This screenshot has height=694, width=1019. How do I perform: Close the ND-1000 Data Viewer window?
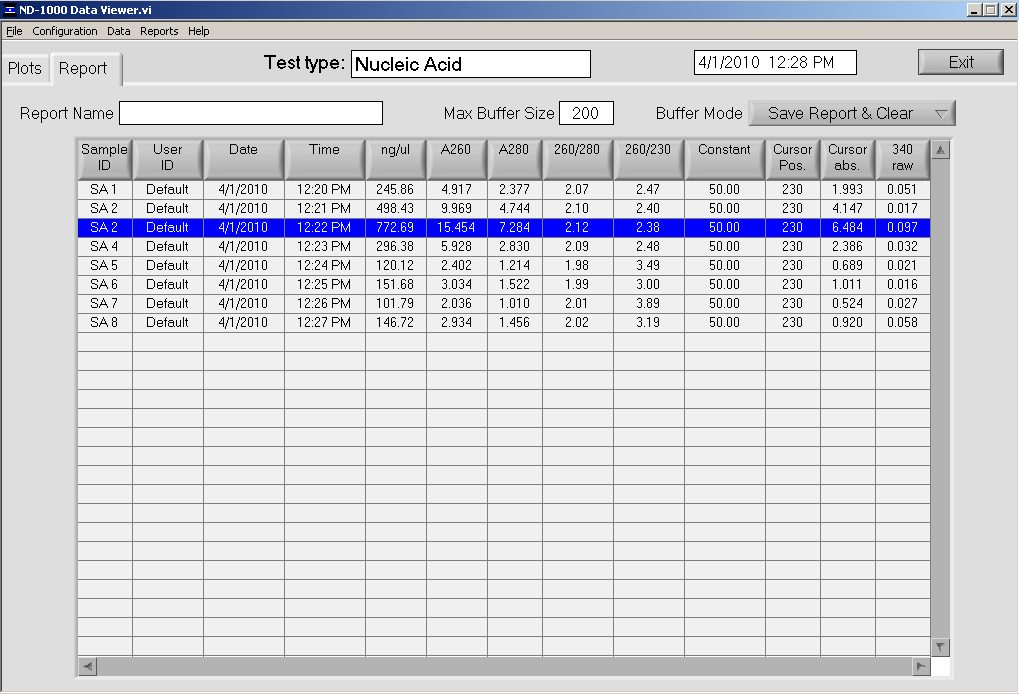(1008, 10)
